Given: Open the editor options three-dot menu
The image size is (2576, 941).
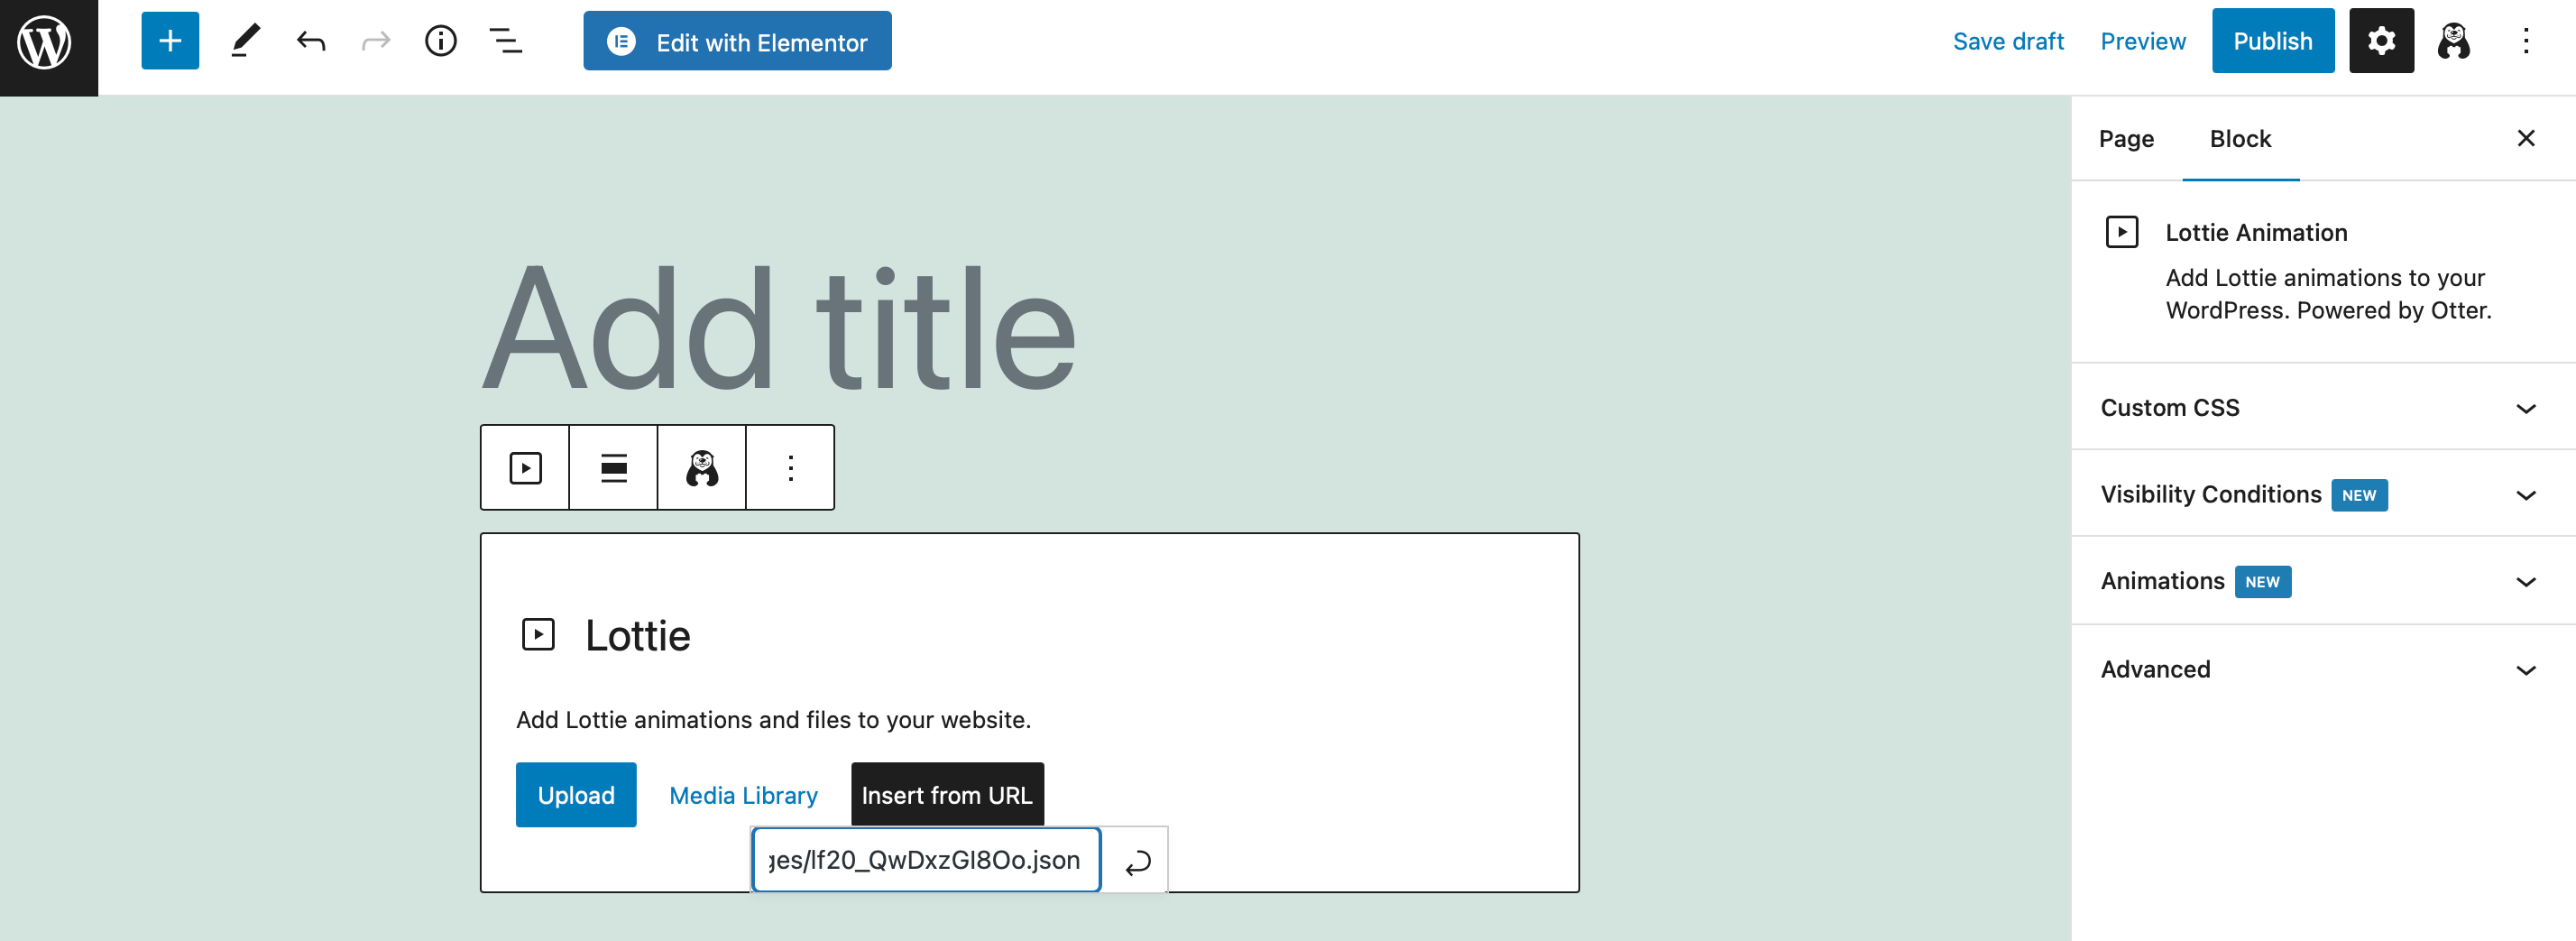Looking at the screenshot, I should coord(2526,40).
